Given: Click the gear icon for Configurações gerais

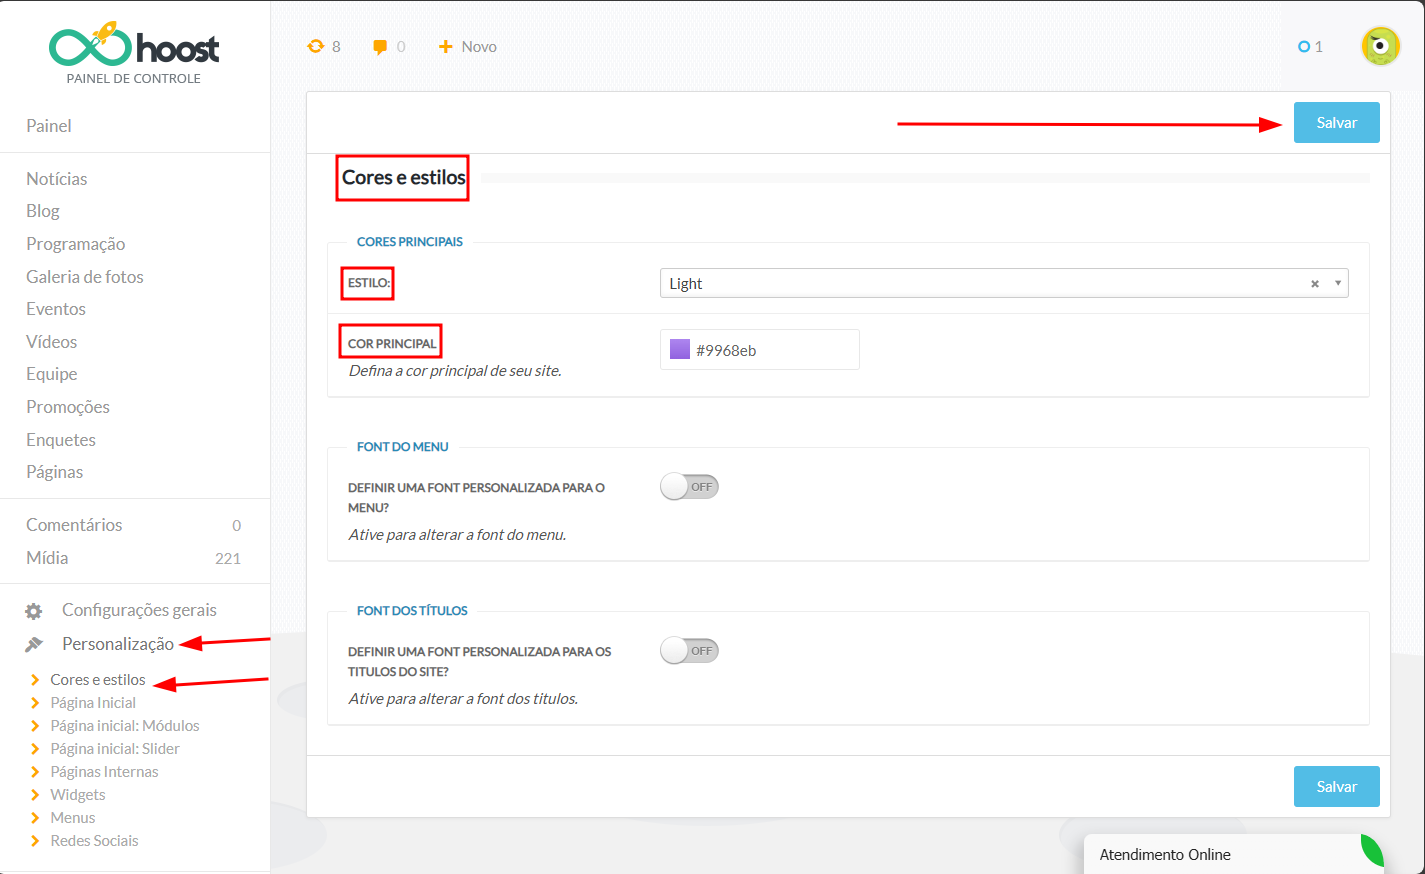Looking at the screenshot, I should pos(34,611).
